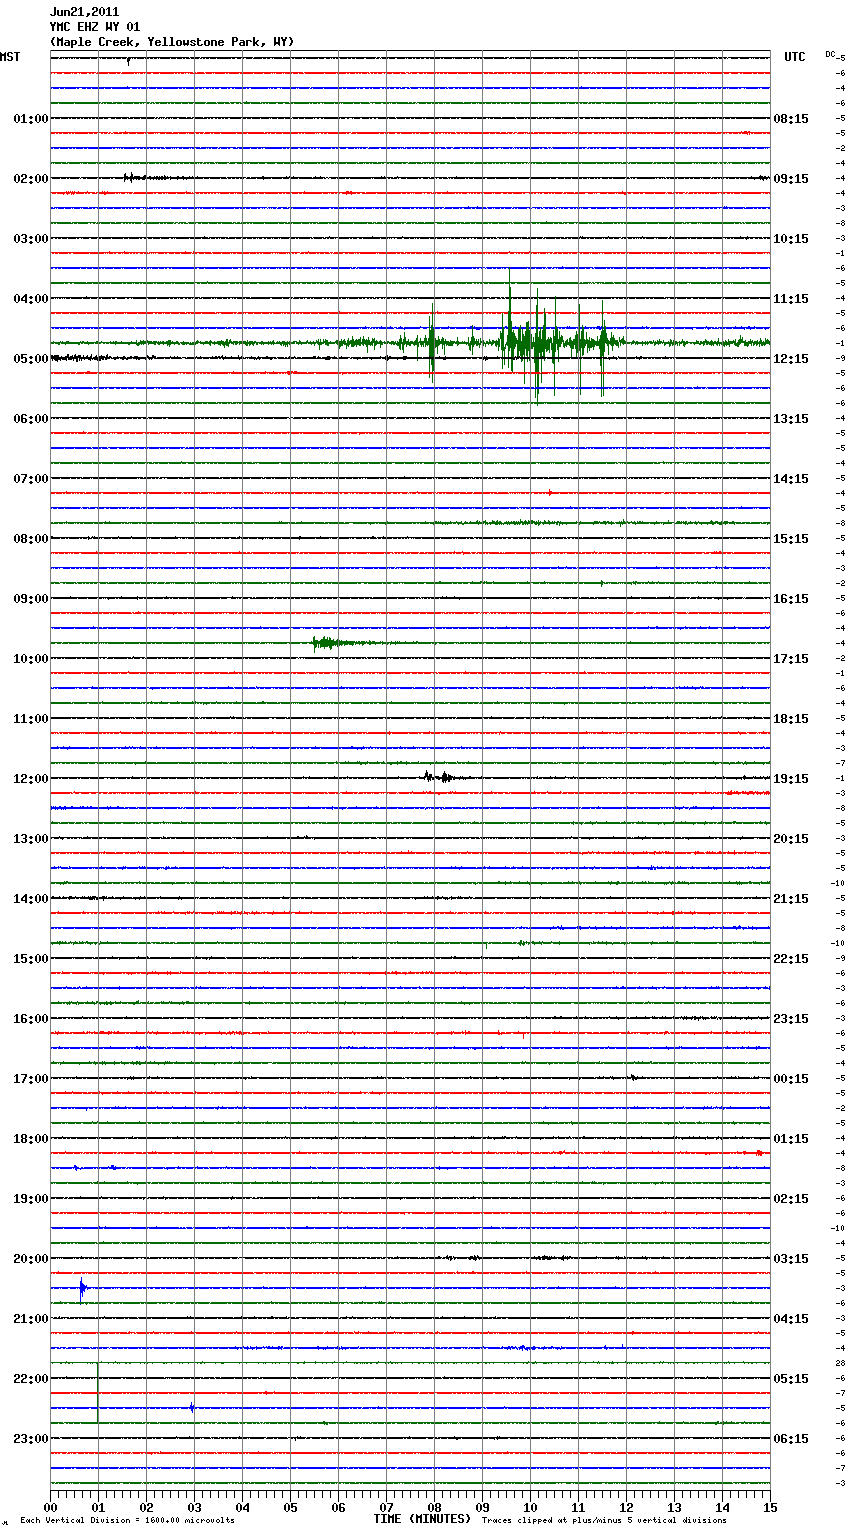Click the 05:15 UTC time label

pyautogui.click(x=791, y=1379)
